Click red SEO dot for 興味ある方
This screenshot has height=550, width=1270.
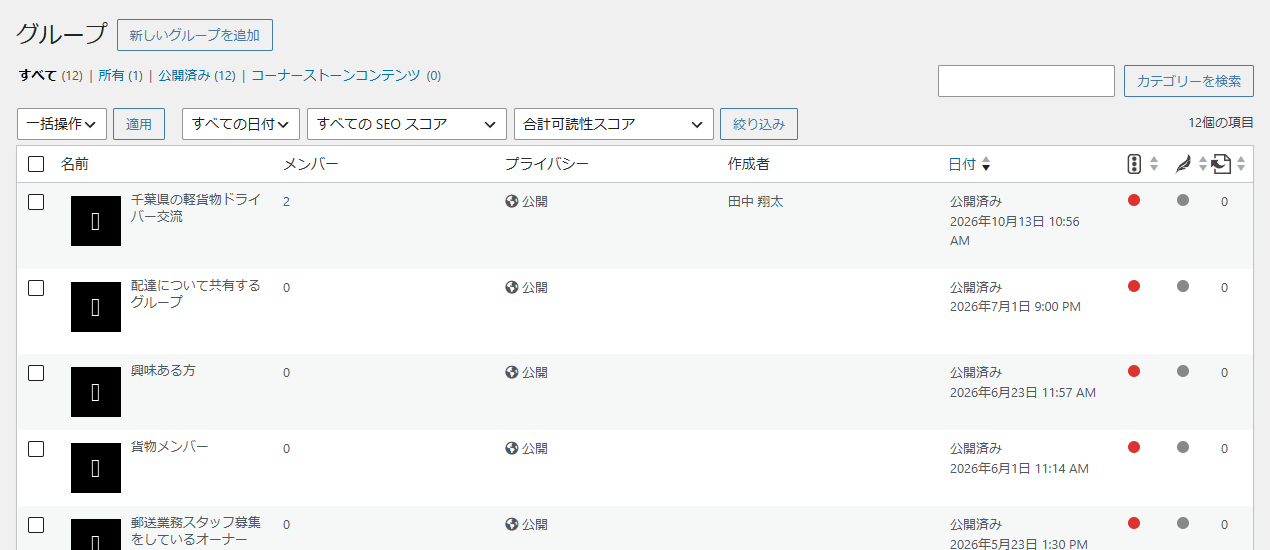coord(1134,371)
